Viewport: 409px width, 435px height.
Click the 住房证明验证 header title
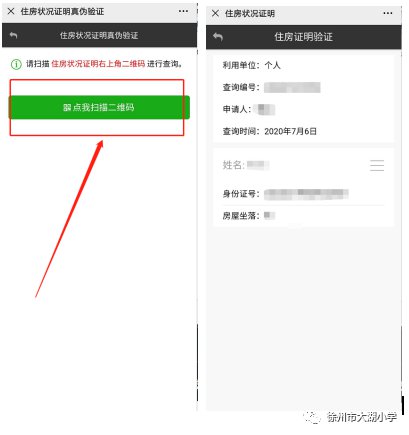point(303,37)
